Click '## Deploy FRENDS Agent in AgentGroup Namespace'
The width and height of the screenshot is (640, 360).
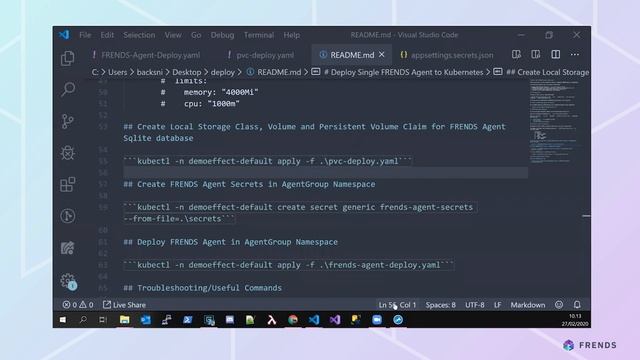(231, 242)
